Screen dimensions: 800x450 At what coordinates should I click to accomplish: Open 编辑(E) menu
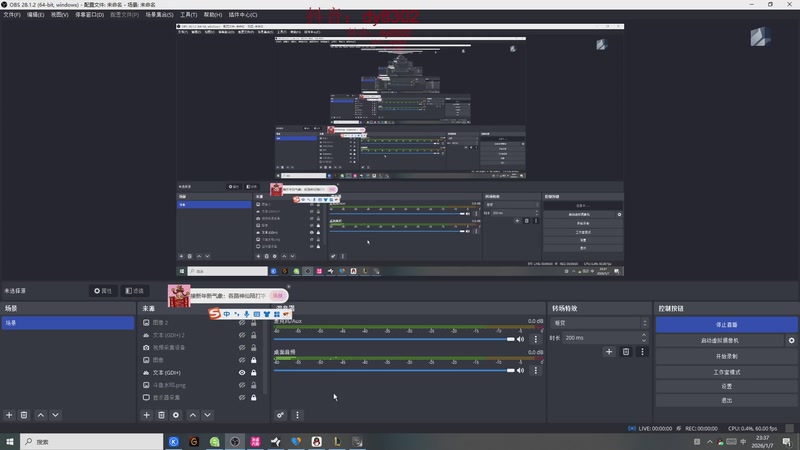(35, 15)
